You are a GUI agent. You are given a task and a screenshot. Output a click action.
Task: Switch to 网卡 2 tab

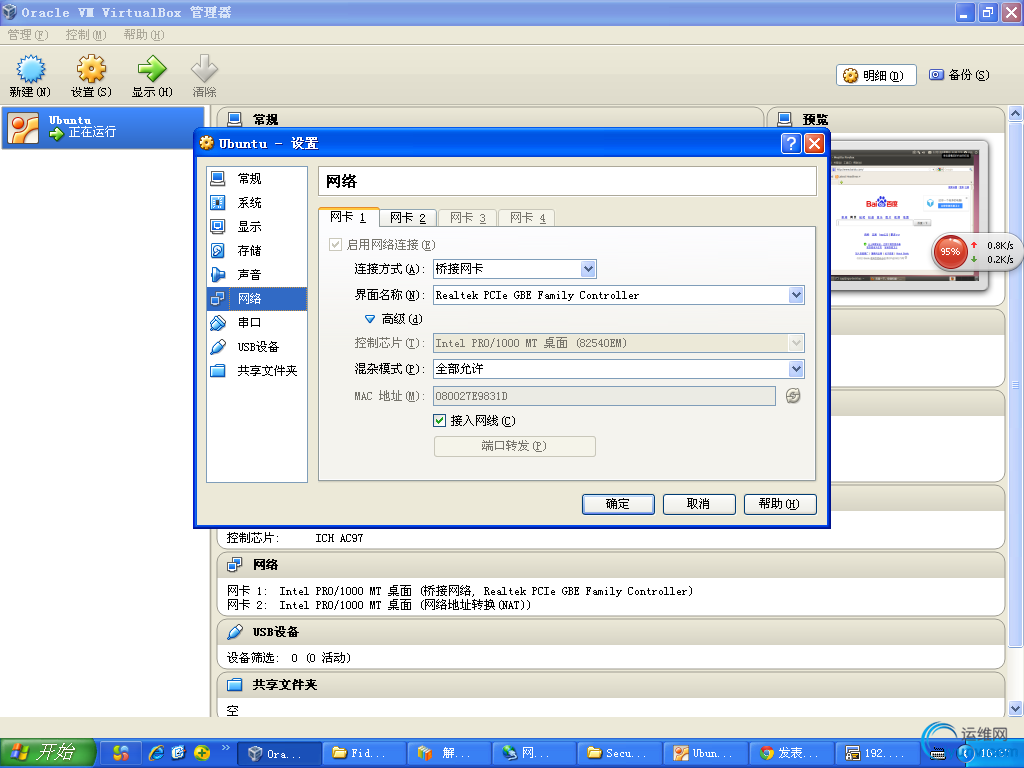(408, 217)
